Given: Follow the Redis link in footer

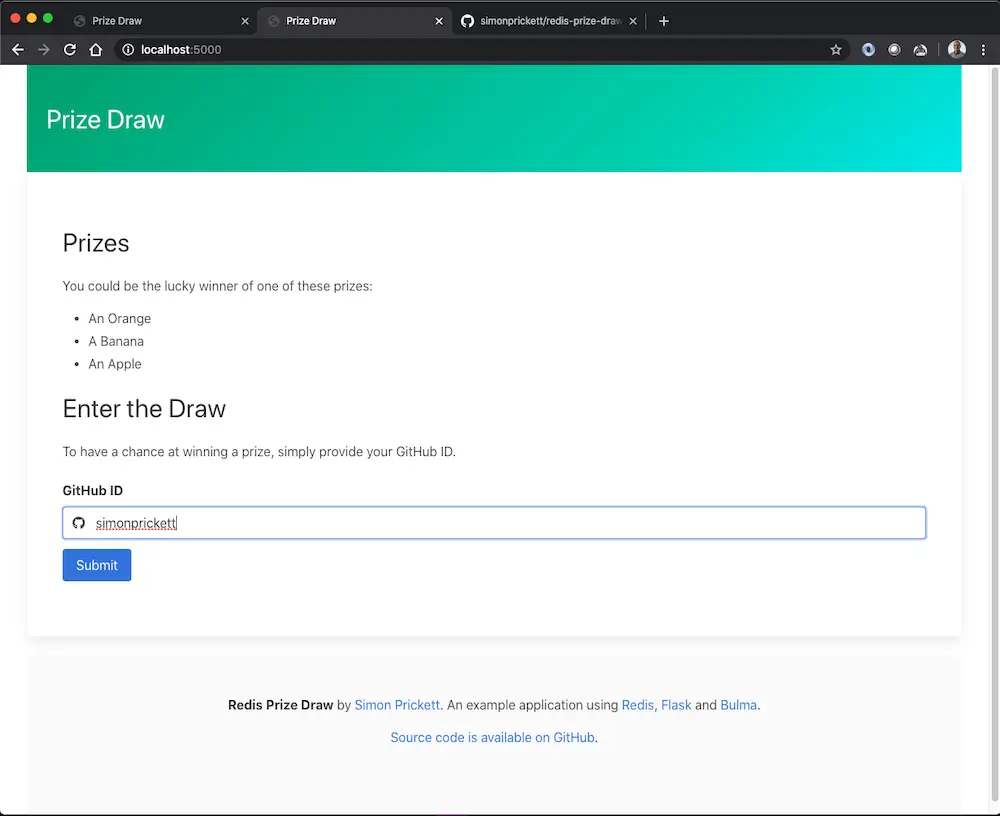Looking at the screenshot, I should (637, 705).
